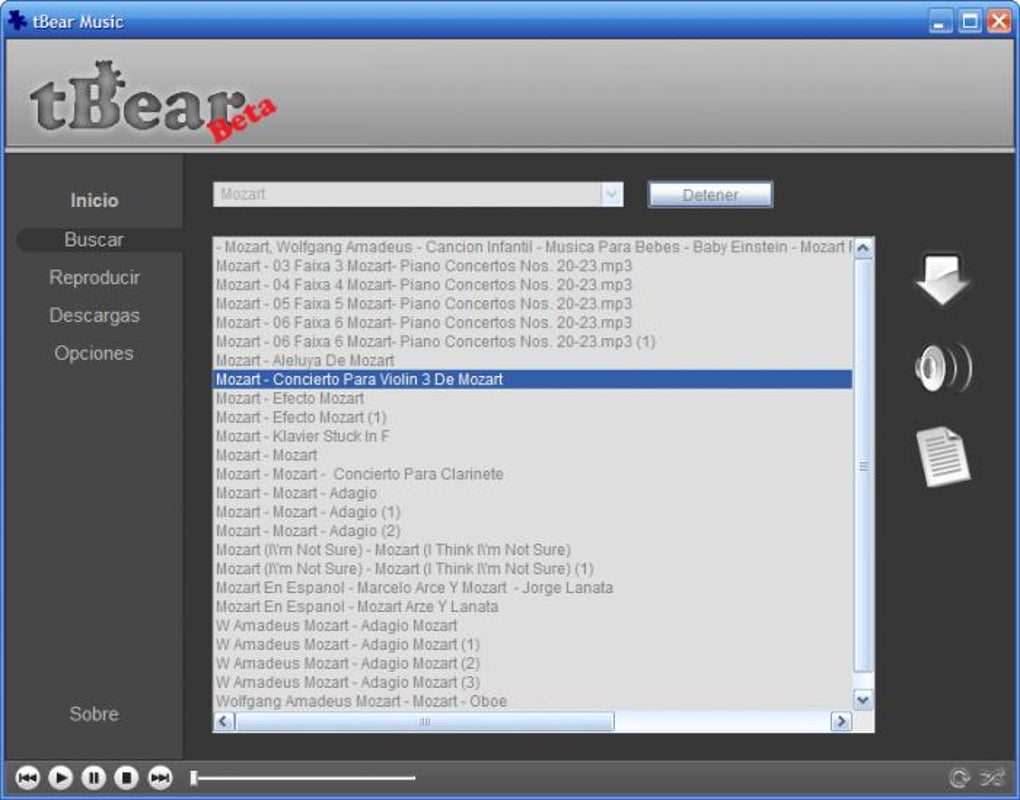
Task: Open the Sobre page
Action: (93, 714)
